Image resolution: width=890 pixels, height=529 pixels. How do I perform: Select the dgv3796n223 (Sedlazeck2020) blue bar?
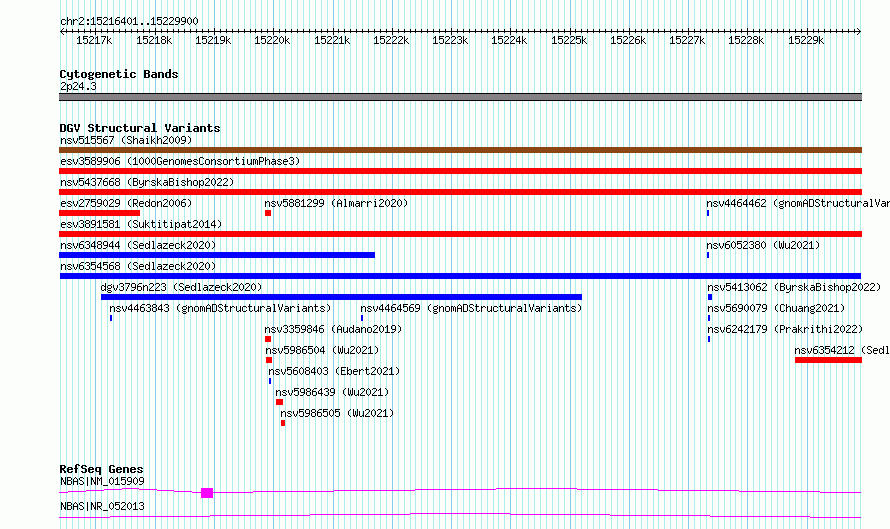tap(341, 297)
